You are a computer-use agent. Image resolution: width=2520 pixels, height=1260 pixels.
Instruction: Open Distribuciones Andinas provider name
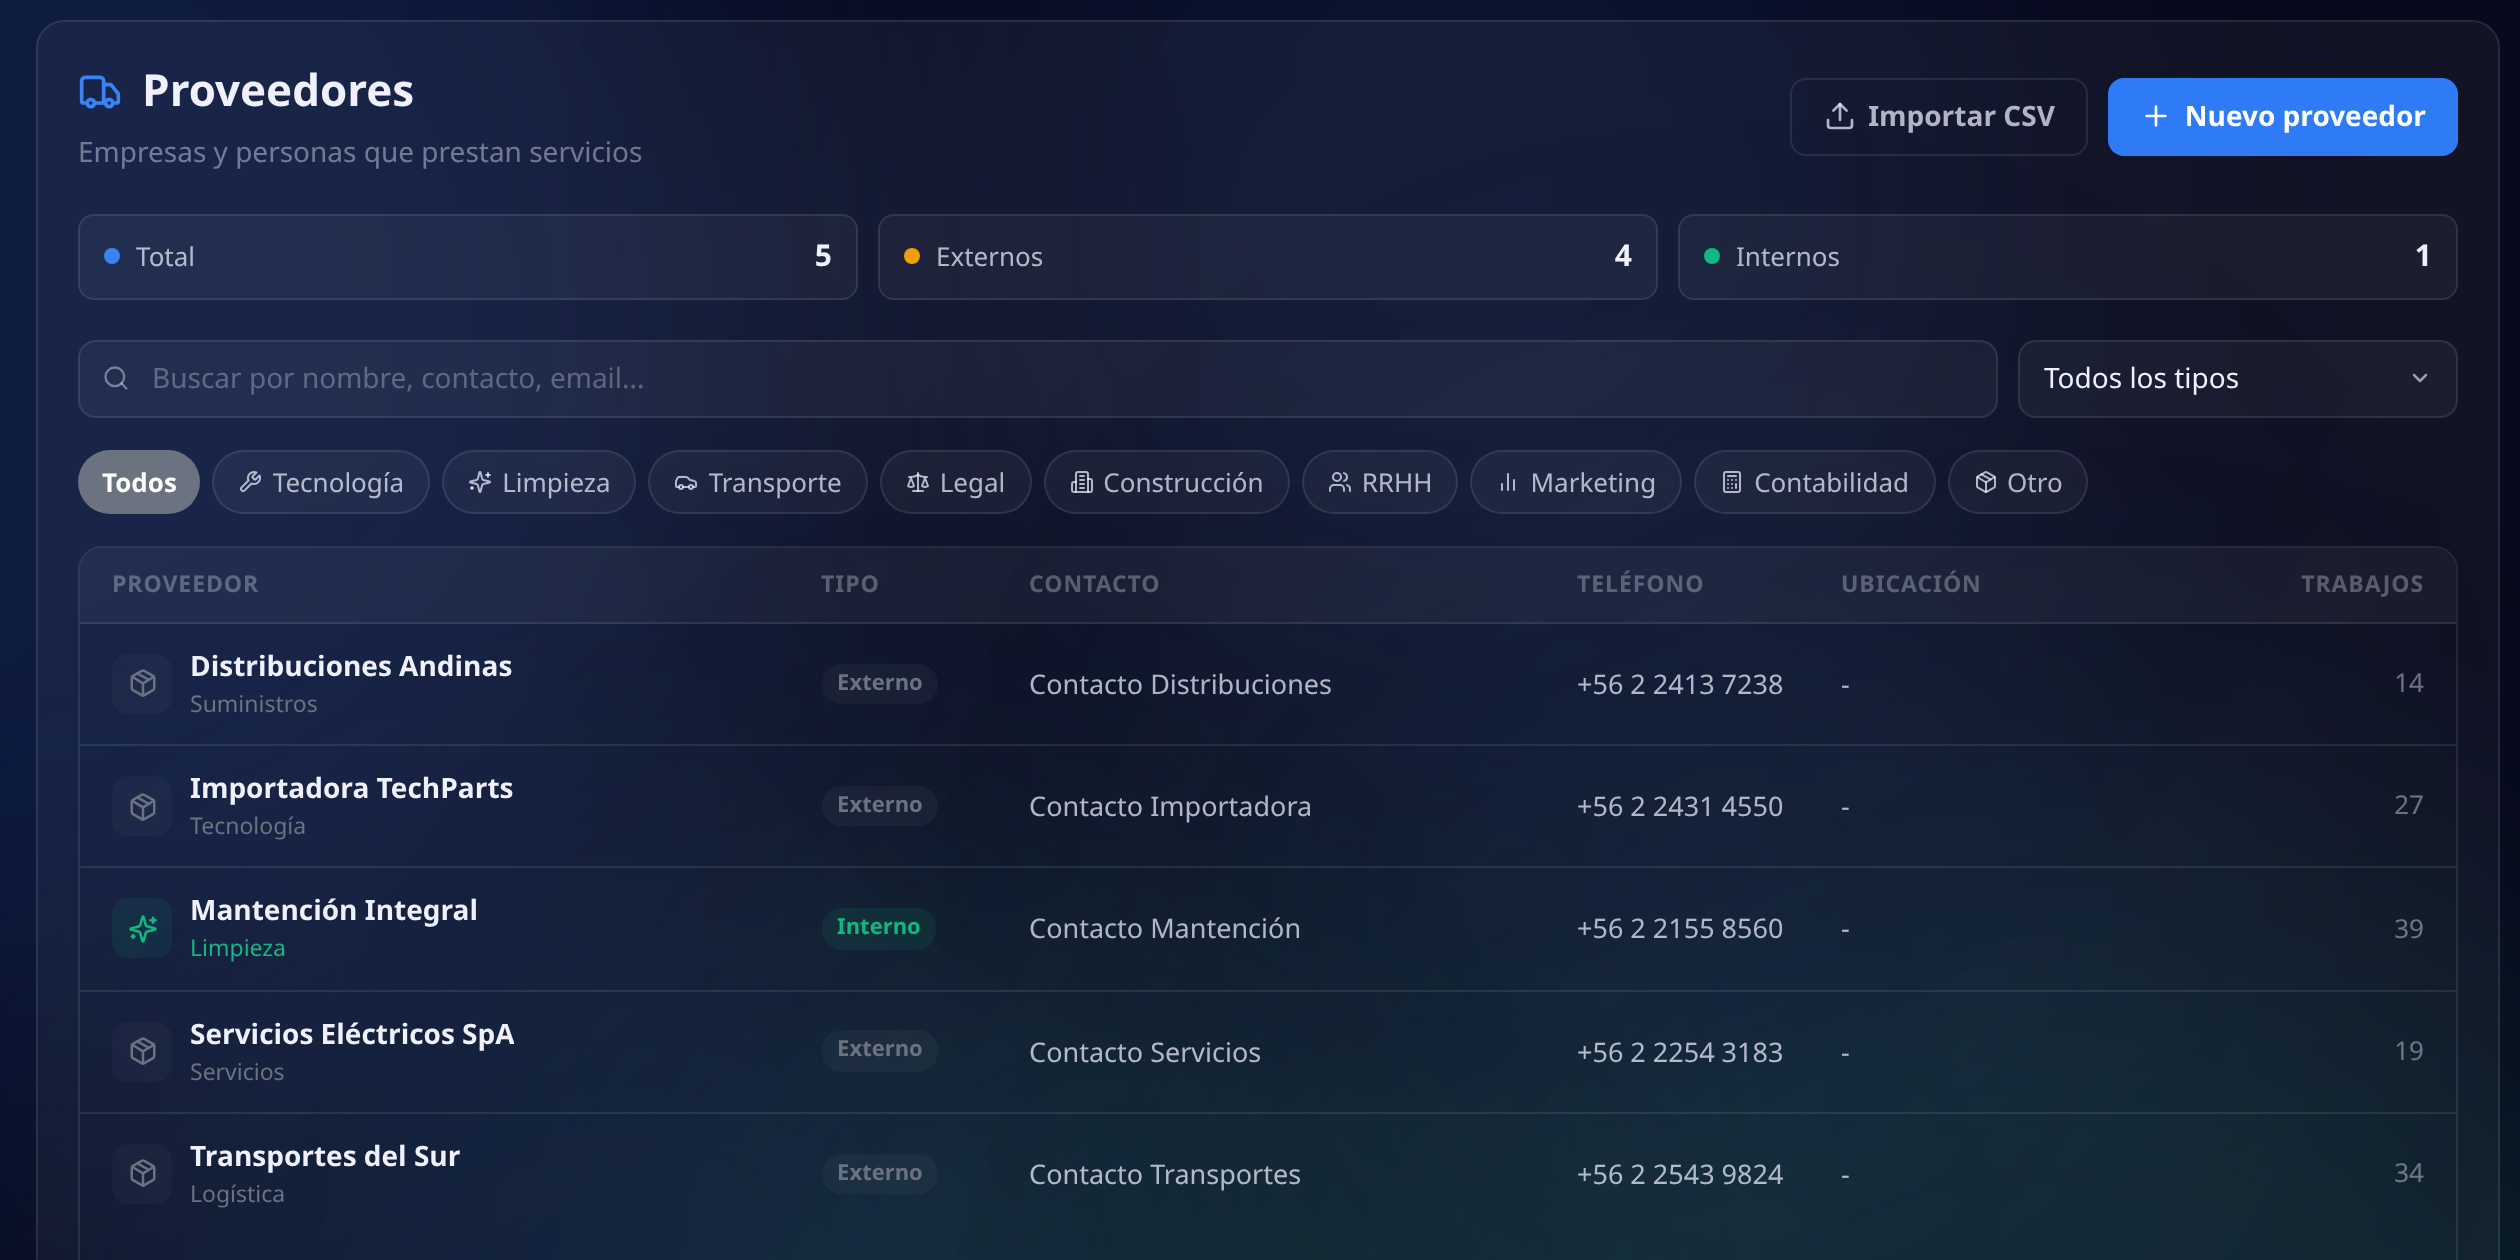tap(351, 666)
